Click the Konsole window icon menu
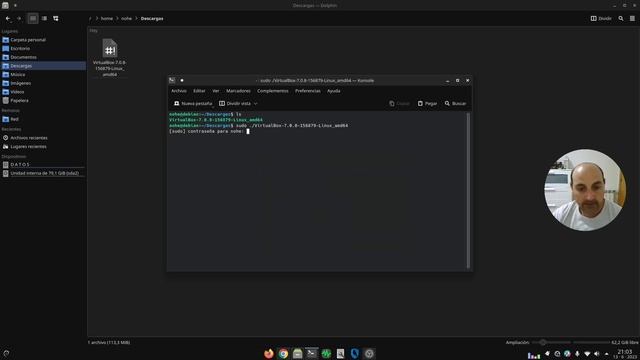 pos(172,80)
